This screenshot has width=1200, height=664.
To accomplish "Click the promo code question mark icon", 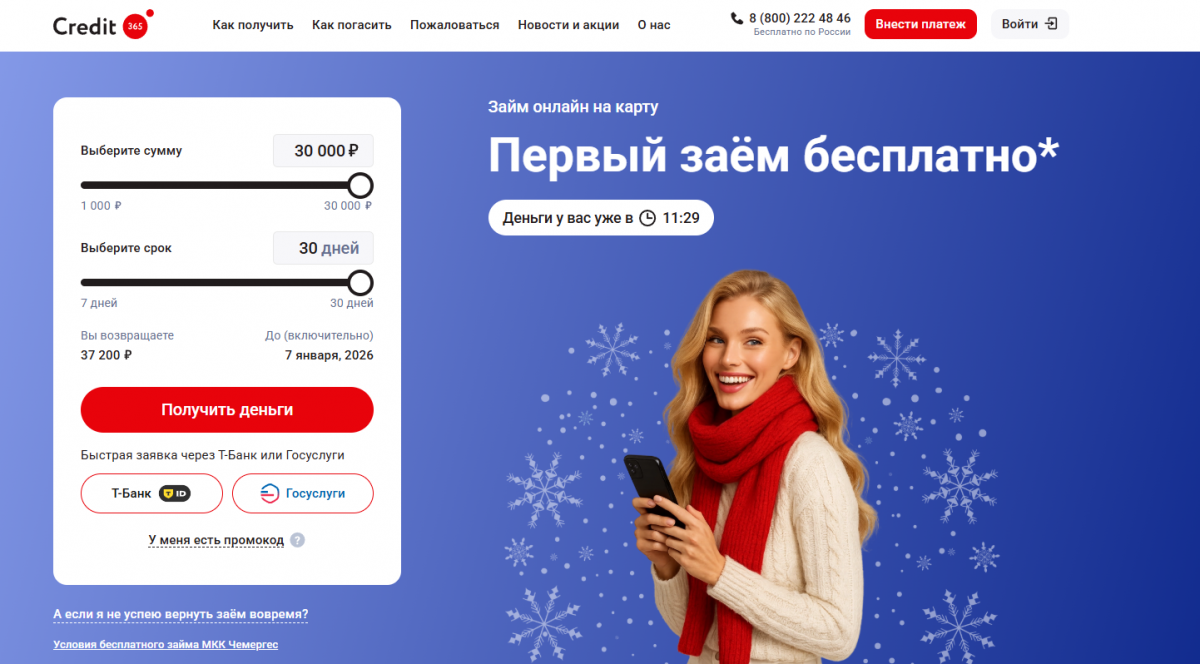I will click(297, 540).
